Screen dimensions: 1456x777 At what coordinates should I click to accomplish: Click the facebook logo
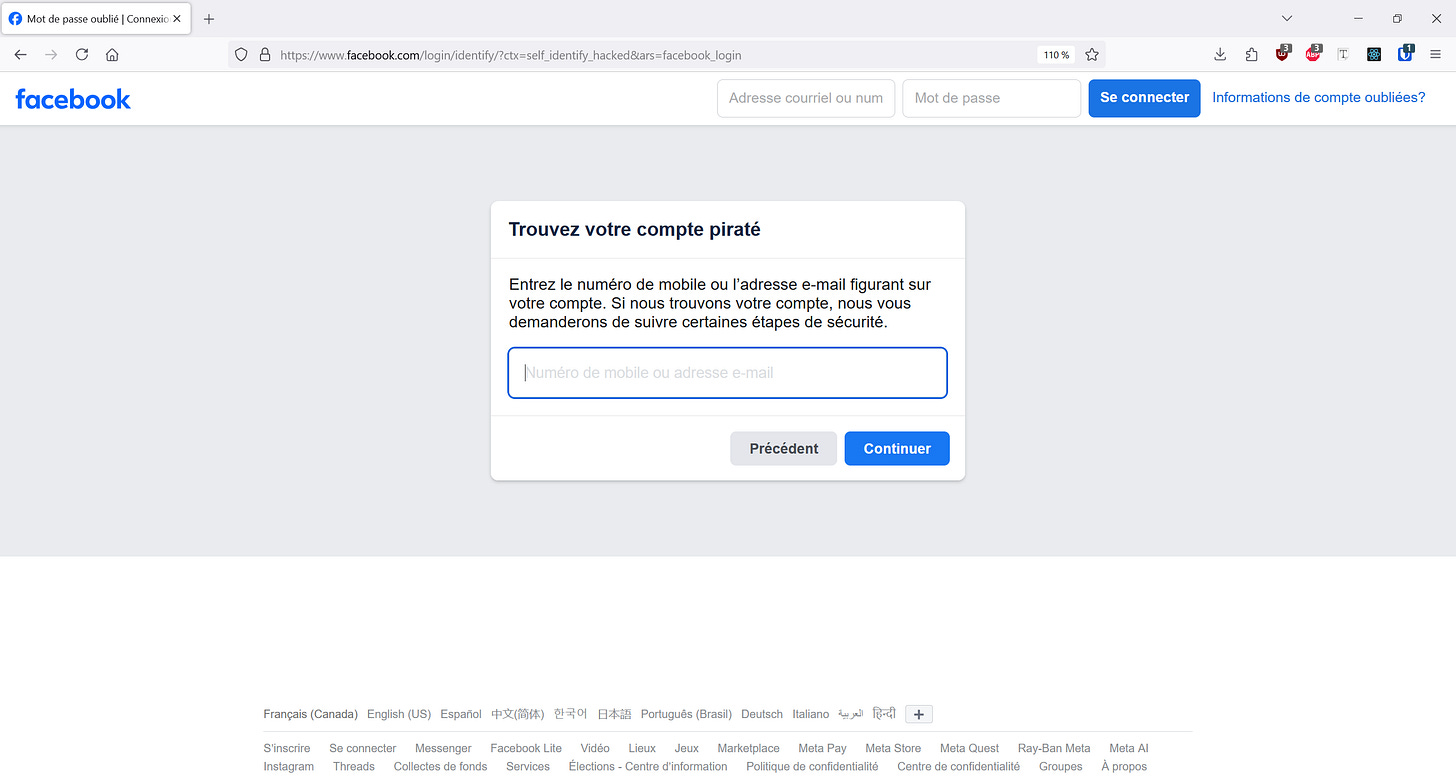pos(72,98)
